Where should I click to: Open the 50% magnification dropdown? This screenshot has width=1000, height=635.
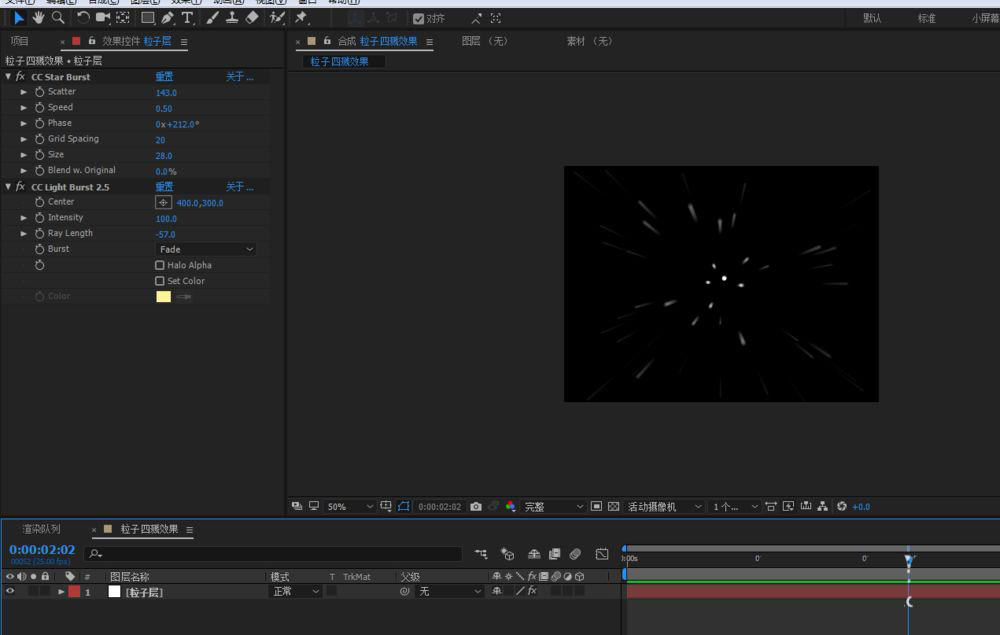(x=350, y=507)
